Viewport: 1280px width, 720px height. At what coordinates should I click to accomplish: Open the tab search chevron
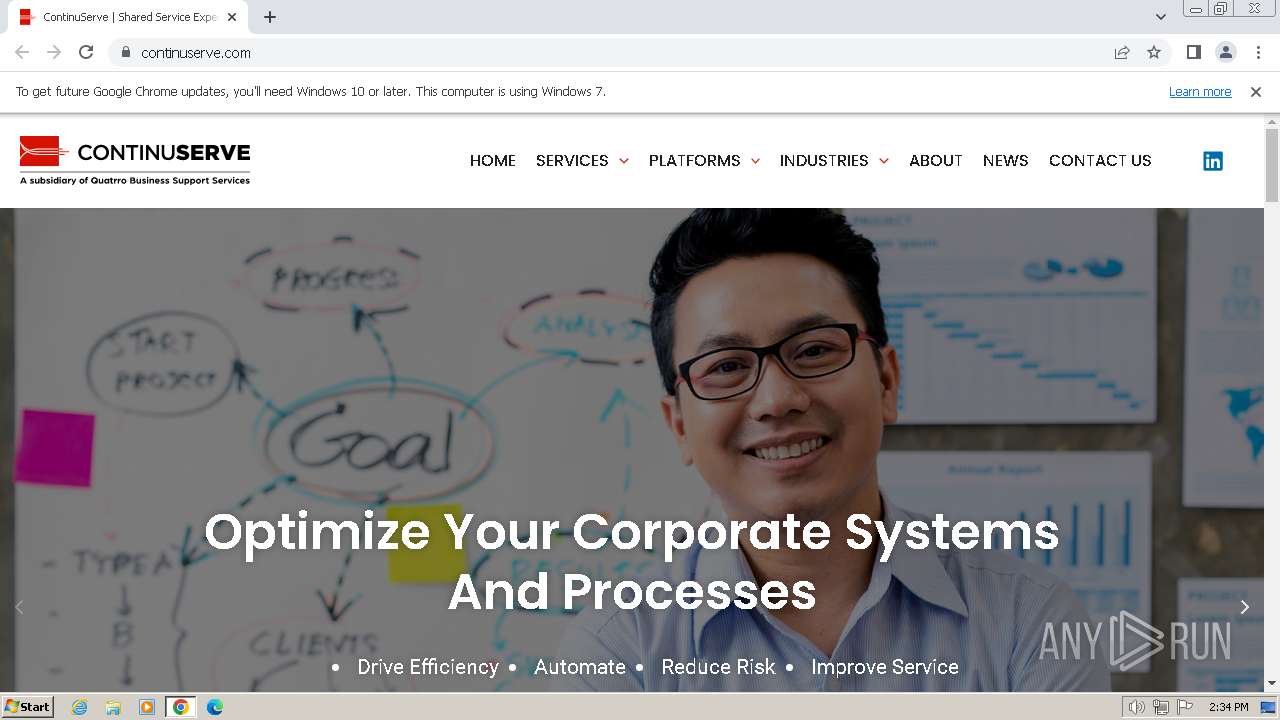point(1161,17)
